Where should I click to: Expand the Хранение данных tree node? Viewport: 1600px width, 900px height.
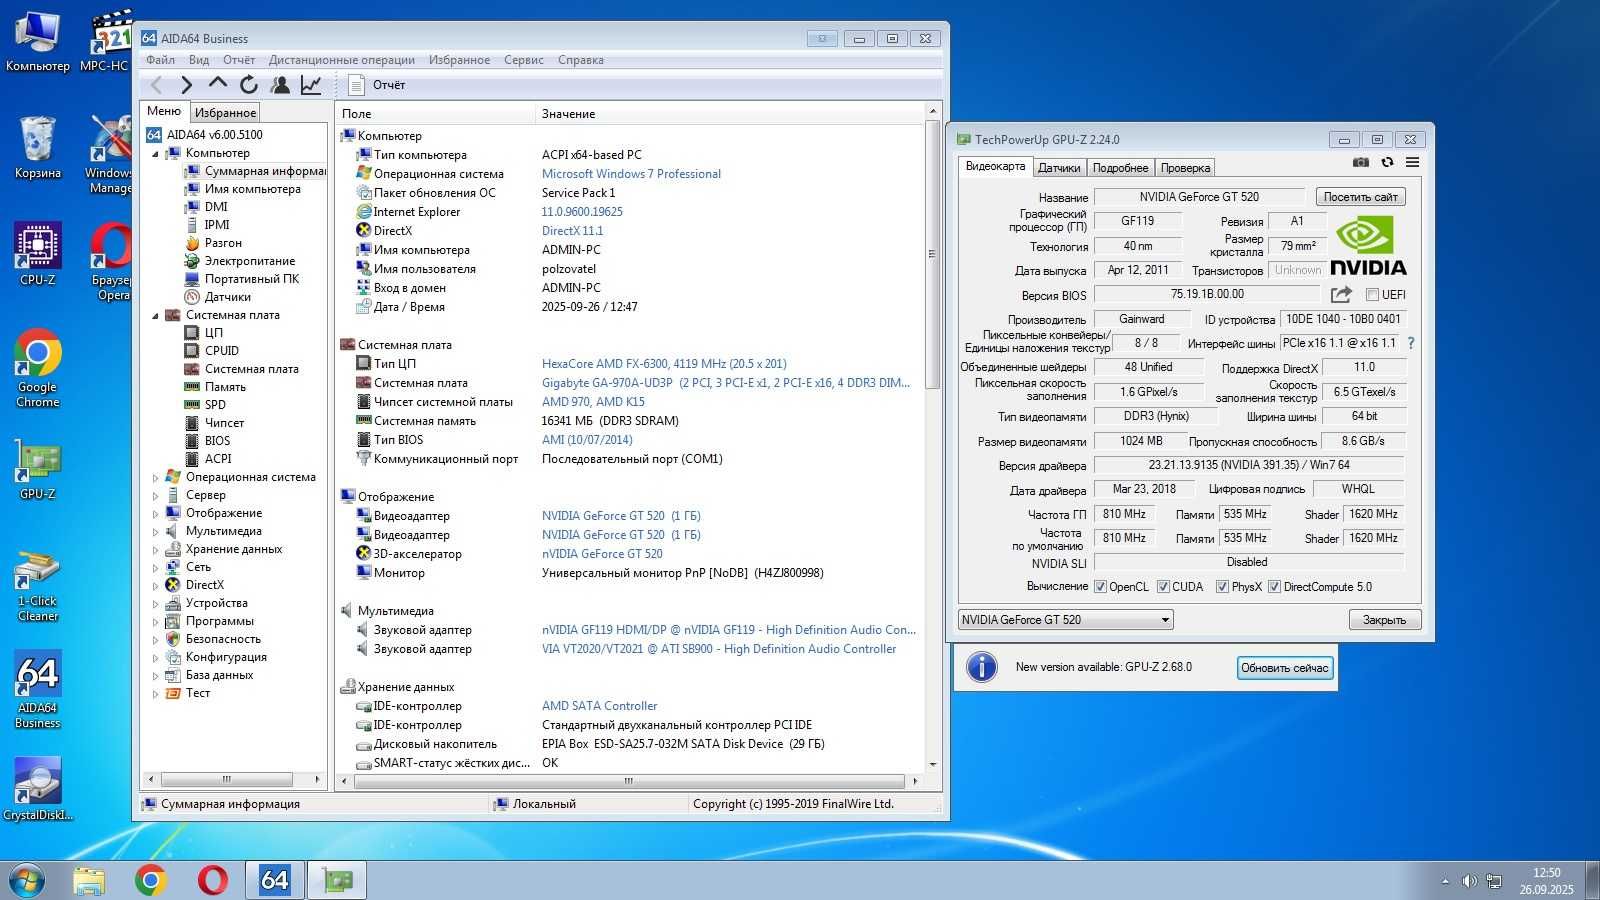click(x=155, y=550)
